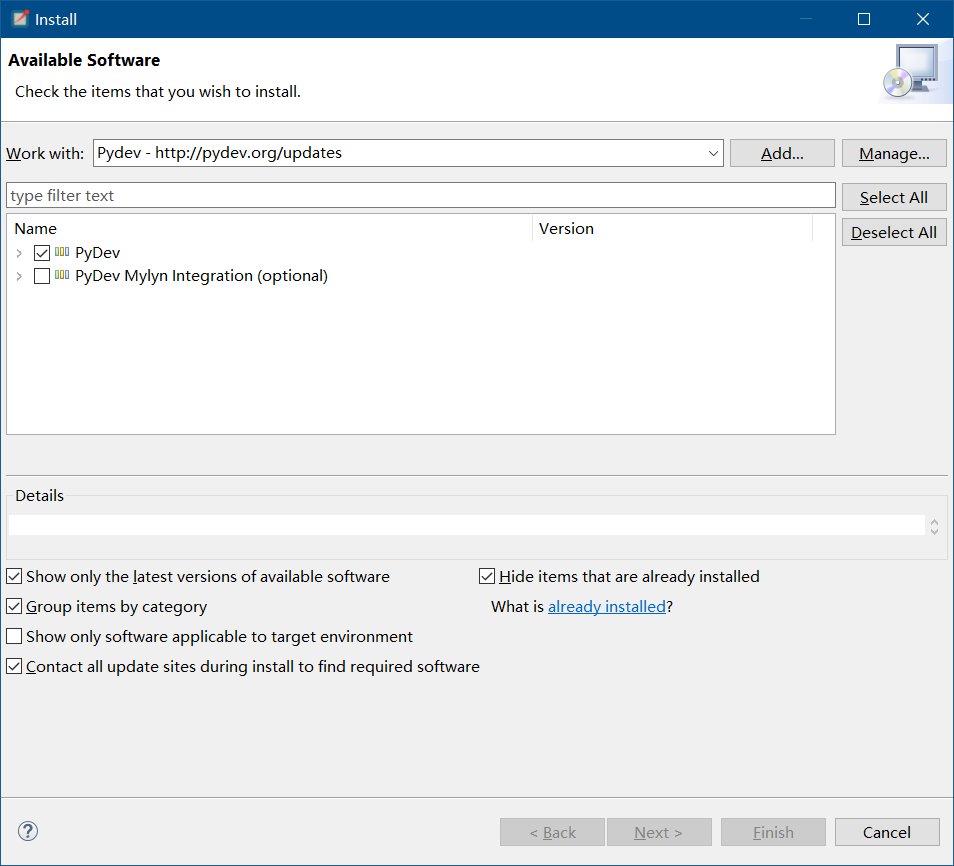Toggle Contact all update sites checkbox
This screenshot has width=954, height=866.
(14, 666)
